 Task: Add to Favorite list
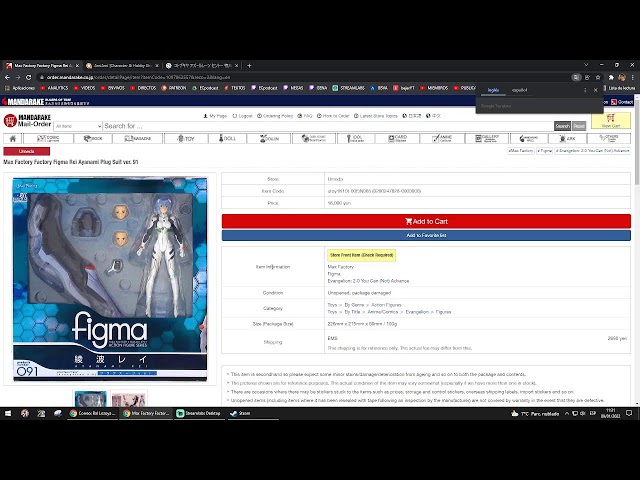(426, 235)
